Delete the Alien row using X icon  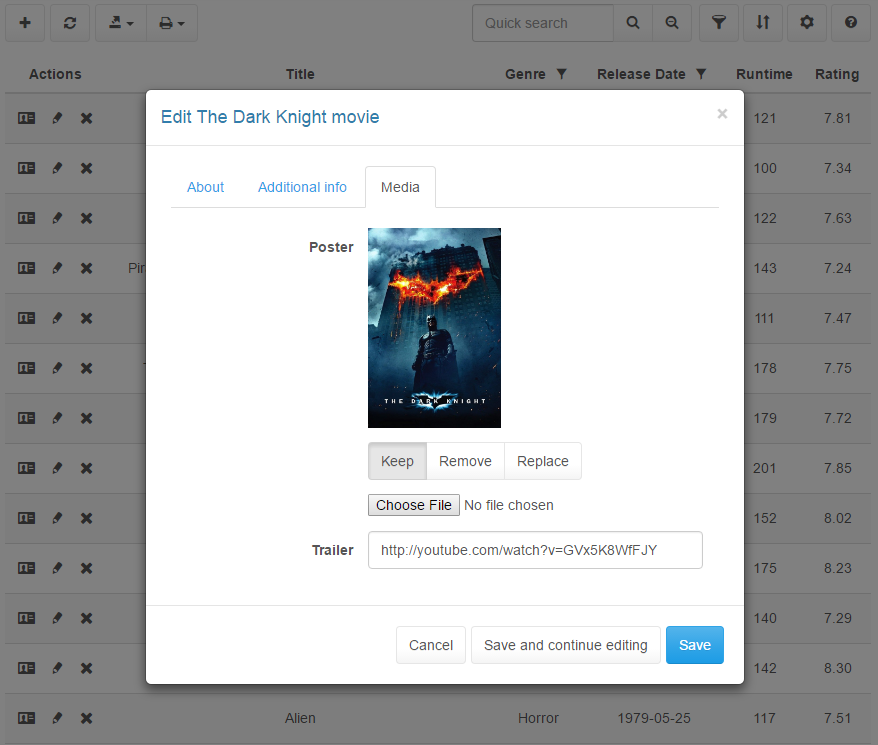[x=87, y=718]
